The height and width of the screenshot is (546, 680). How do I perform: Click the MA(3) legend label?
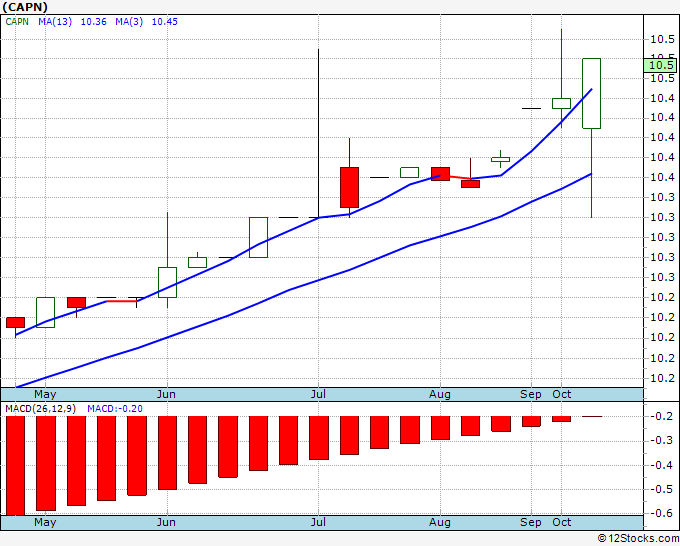click(129, 22)
